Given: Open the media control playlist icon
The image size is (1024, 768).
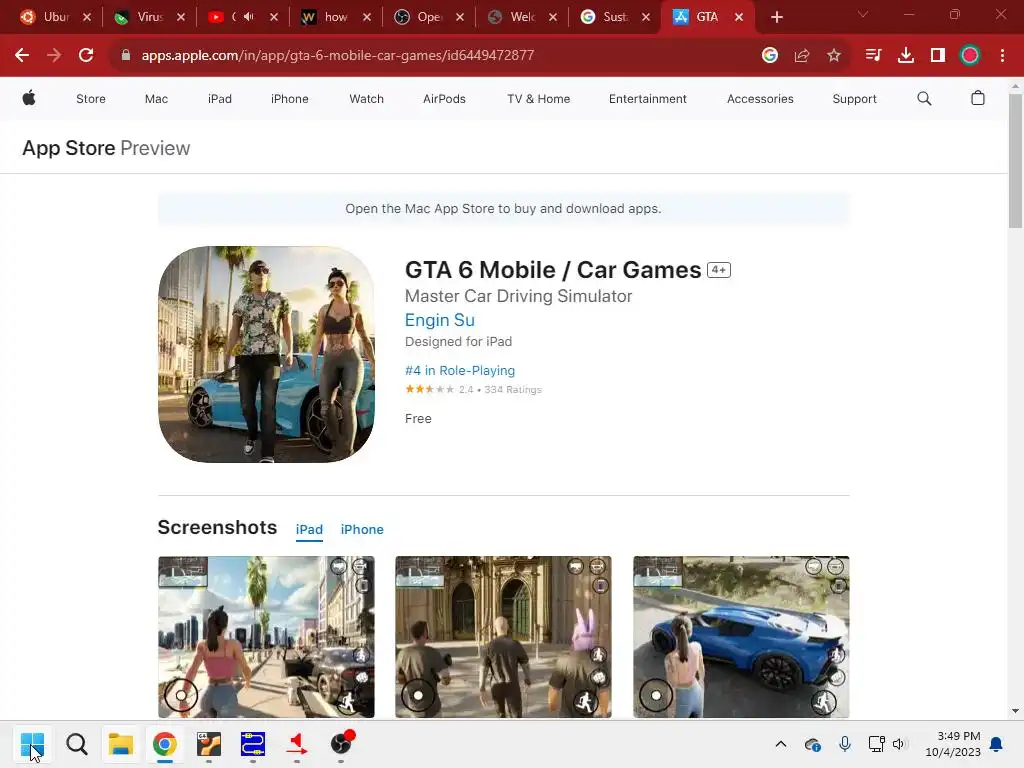Looking at the screenshot, I should point(873,56).
